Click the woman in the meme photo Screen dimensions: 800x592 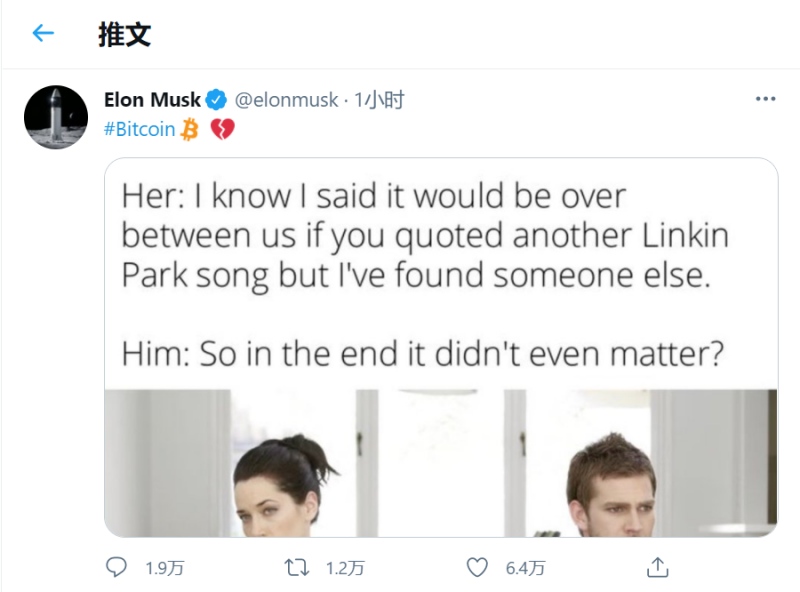[x=283, y=485]
